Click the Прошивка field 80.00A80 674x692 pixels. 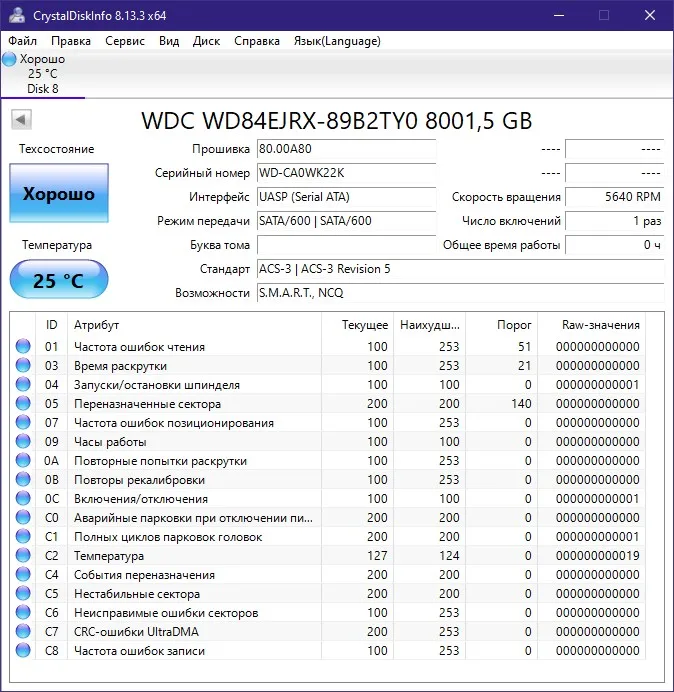346,149
